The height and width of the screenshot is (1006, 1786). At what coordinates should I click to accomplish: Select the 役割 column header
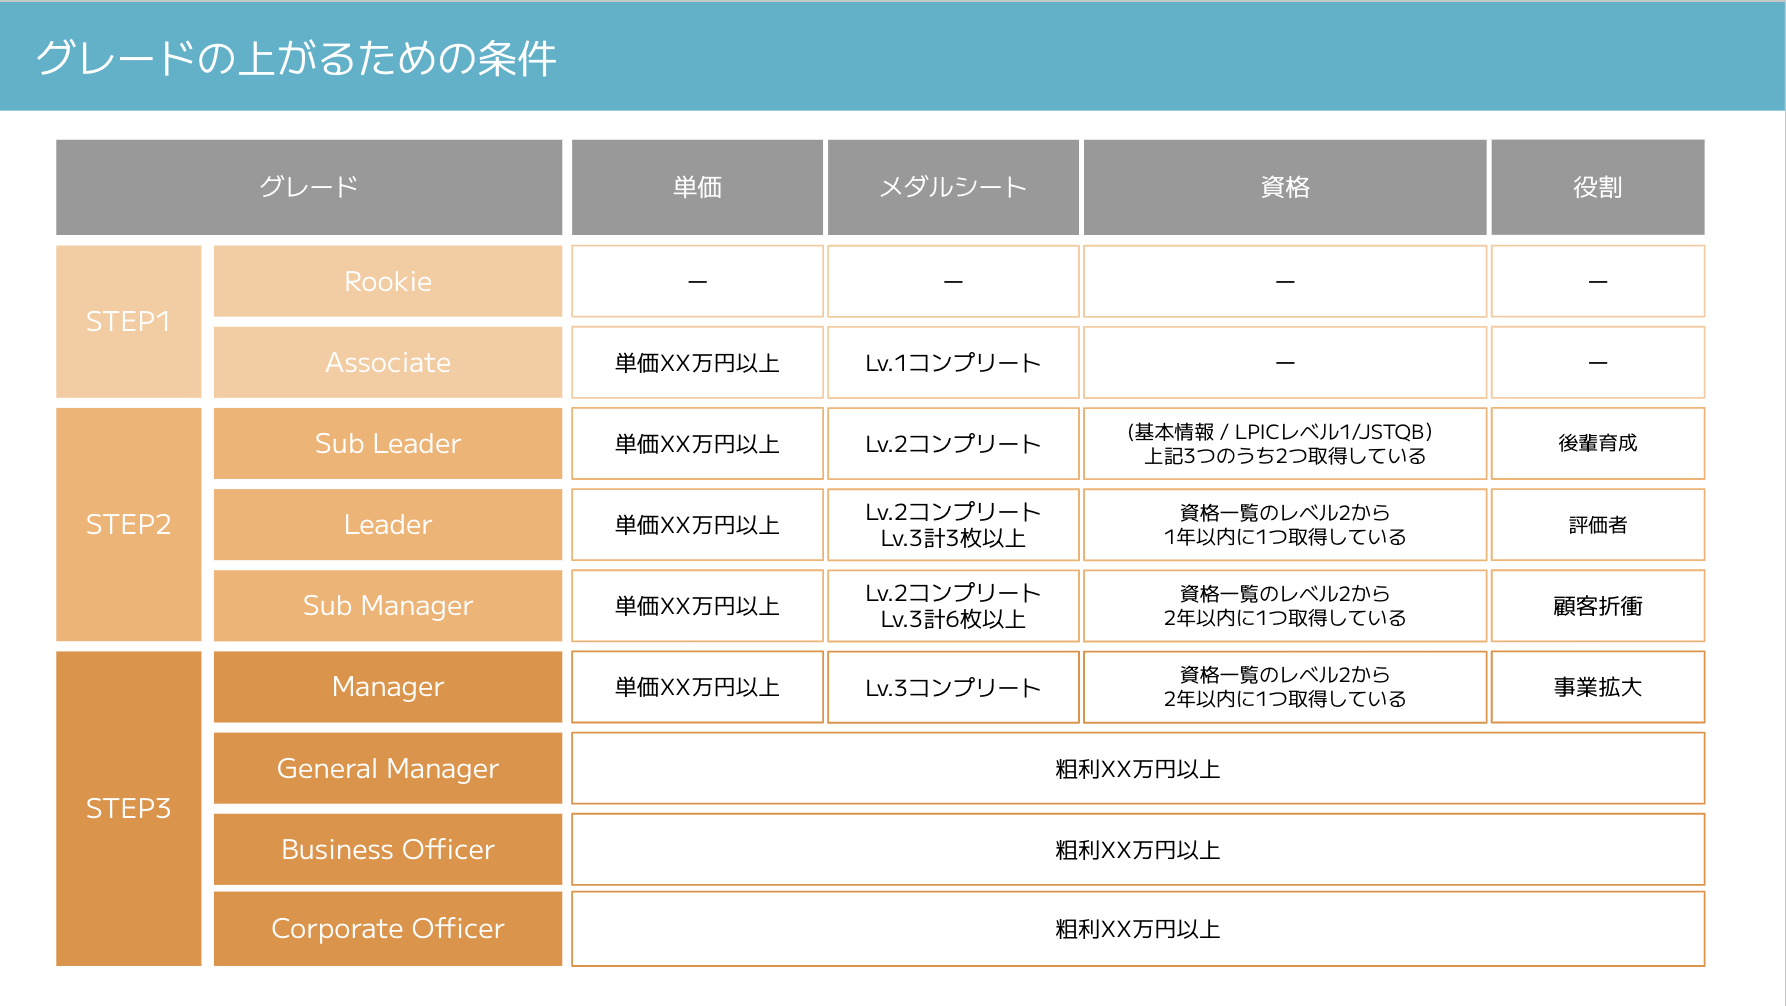pyautogui.click(x=1598, y=187)
